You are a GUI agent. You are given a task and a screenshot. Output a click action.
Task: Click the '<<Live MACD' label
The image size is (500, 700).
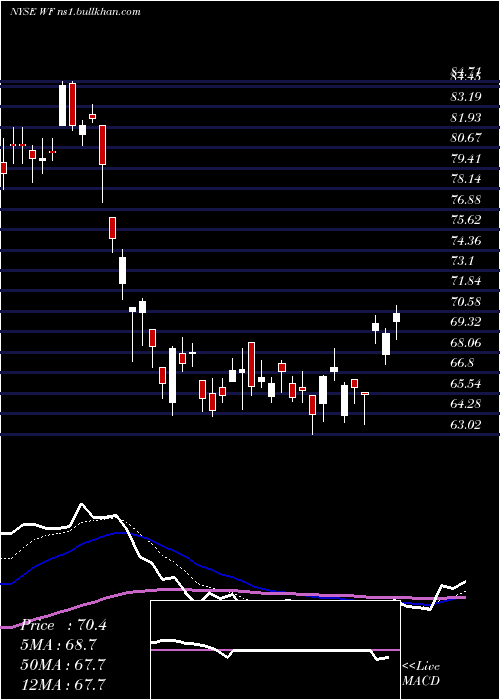pos(421,674)
